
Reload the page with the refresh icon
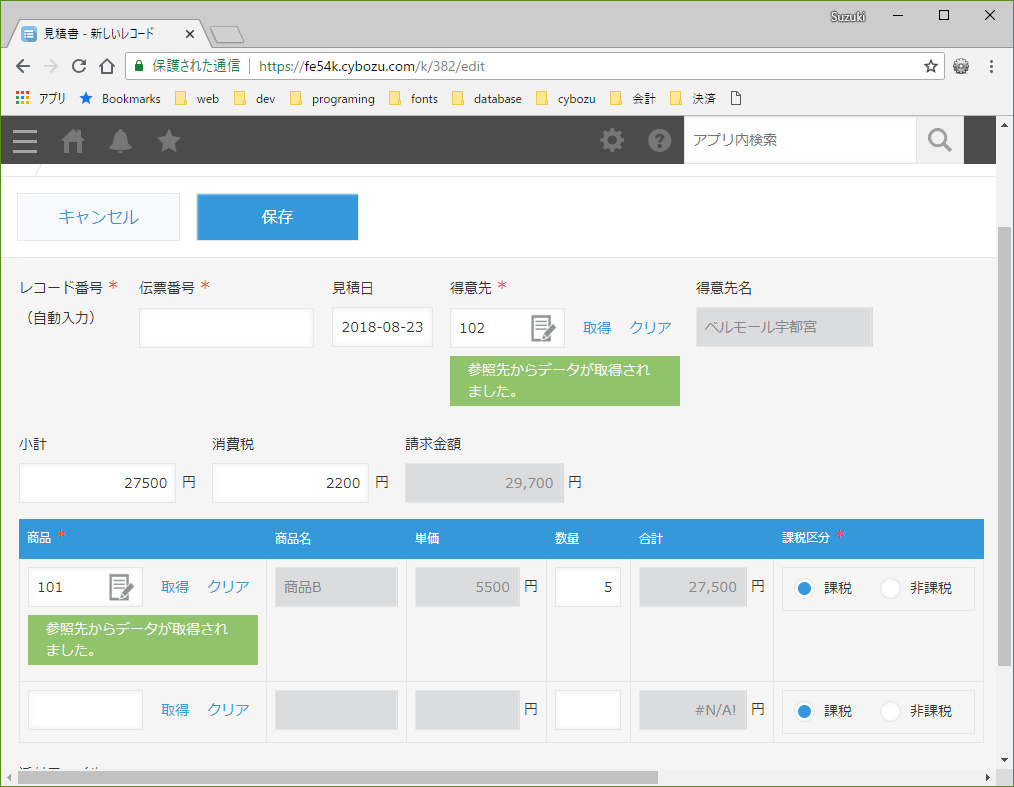[79, 66]
